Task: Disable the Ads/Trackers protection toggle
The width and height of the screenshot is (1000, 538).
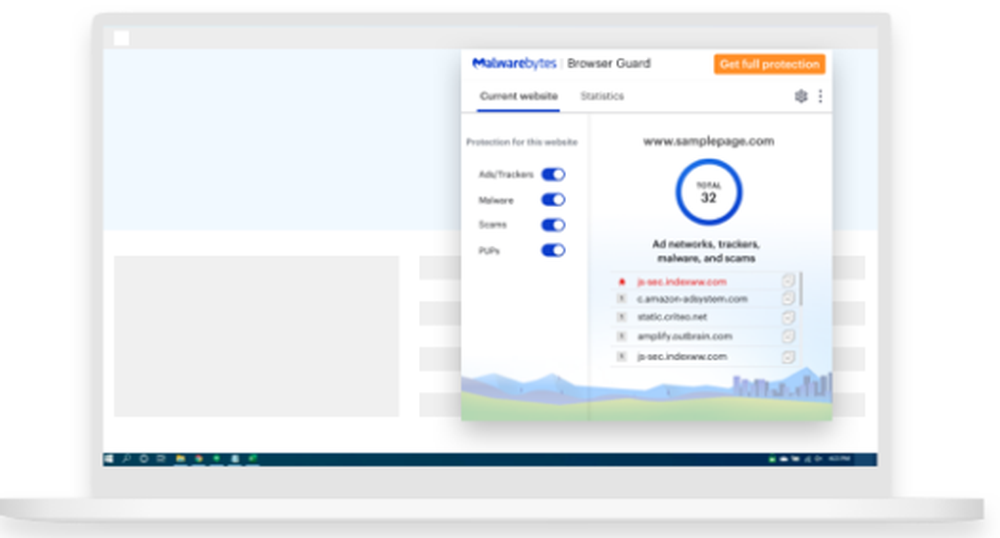Action: [553, 175]
